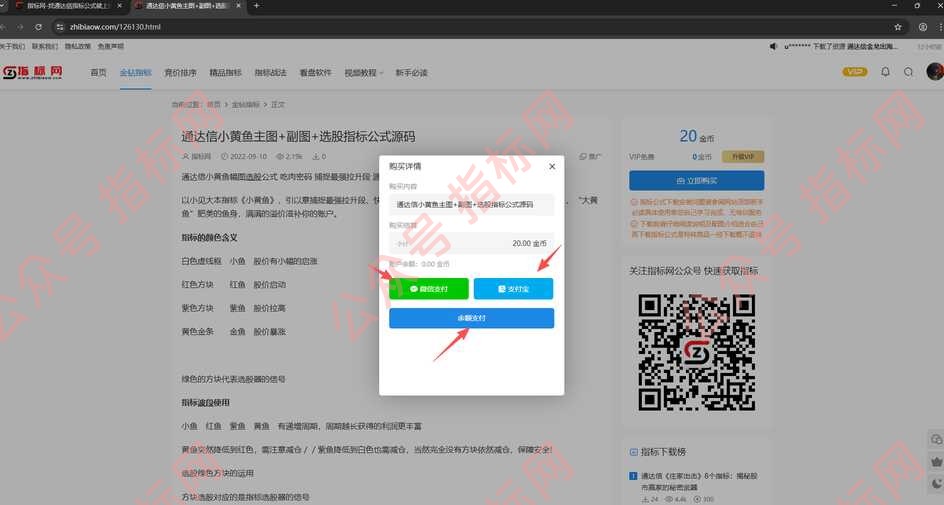Open 新手必读 navigation link
This screenshot has height=505, width=944.
[411, 73]
